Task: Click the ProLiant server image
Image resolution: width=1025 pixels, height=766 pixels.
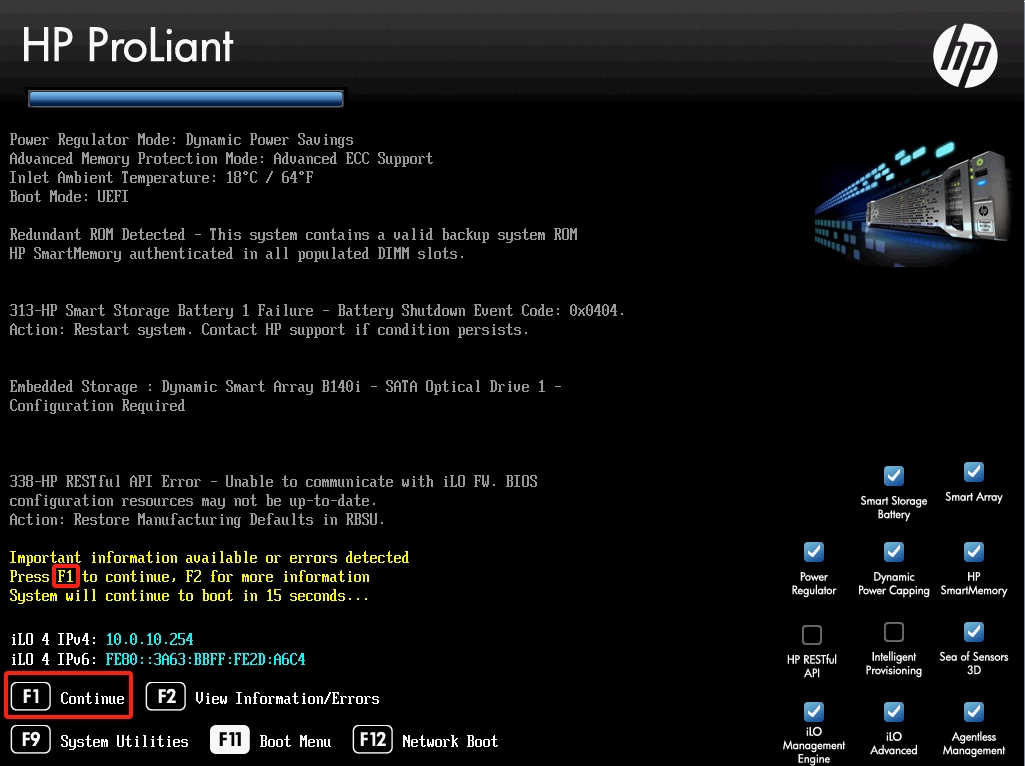Action: tap(912, 201)
